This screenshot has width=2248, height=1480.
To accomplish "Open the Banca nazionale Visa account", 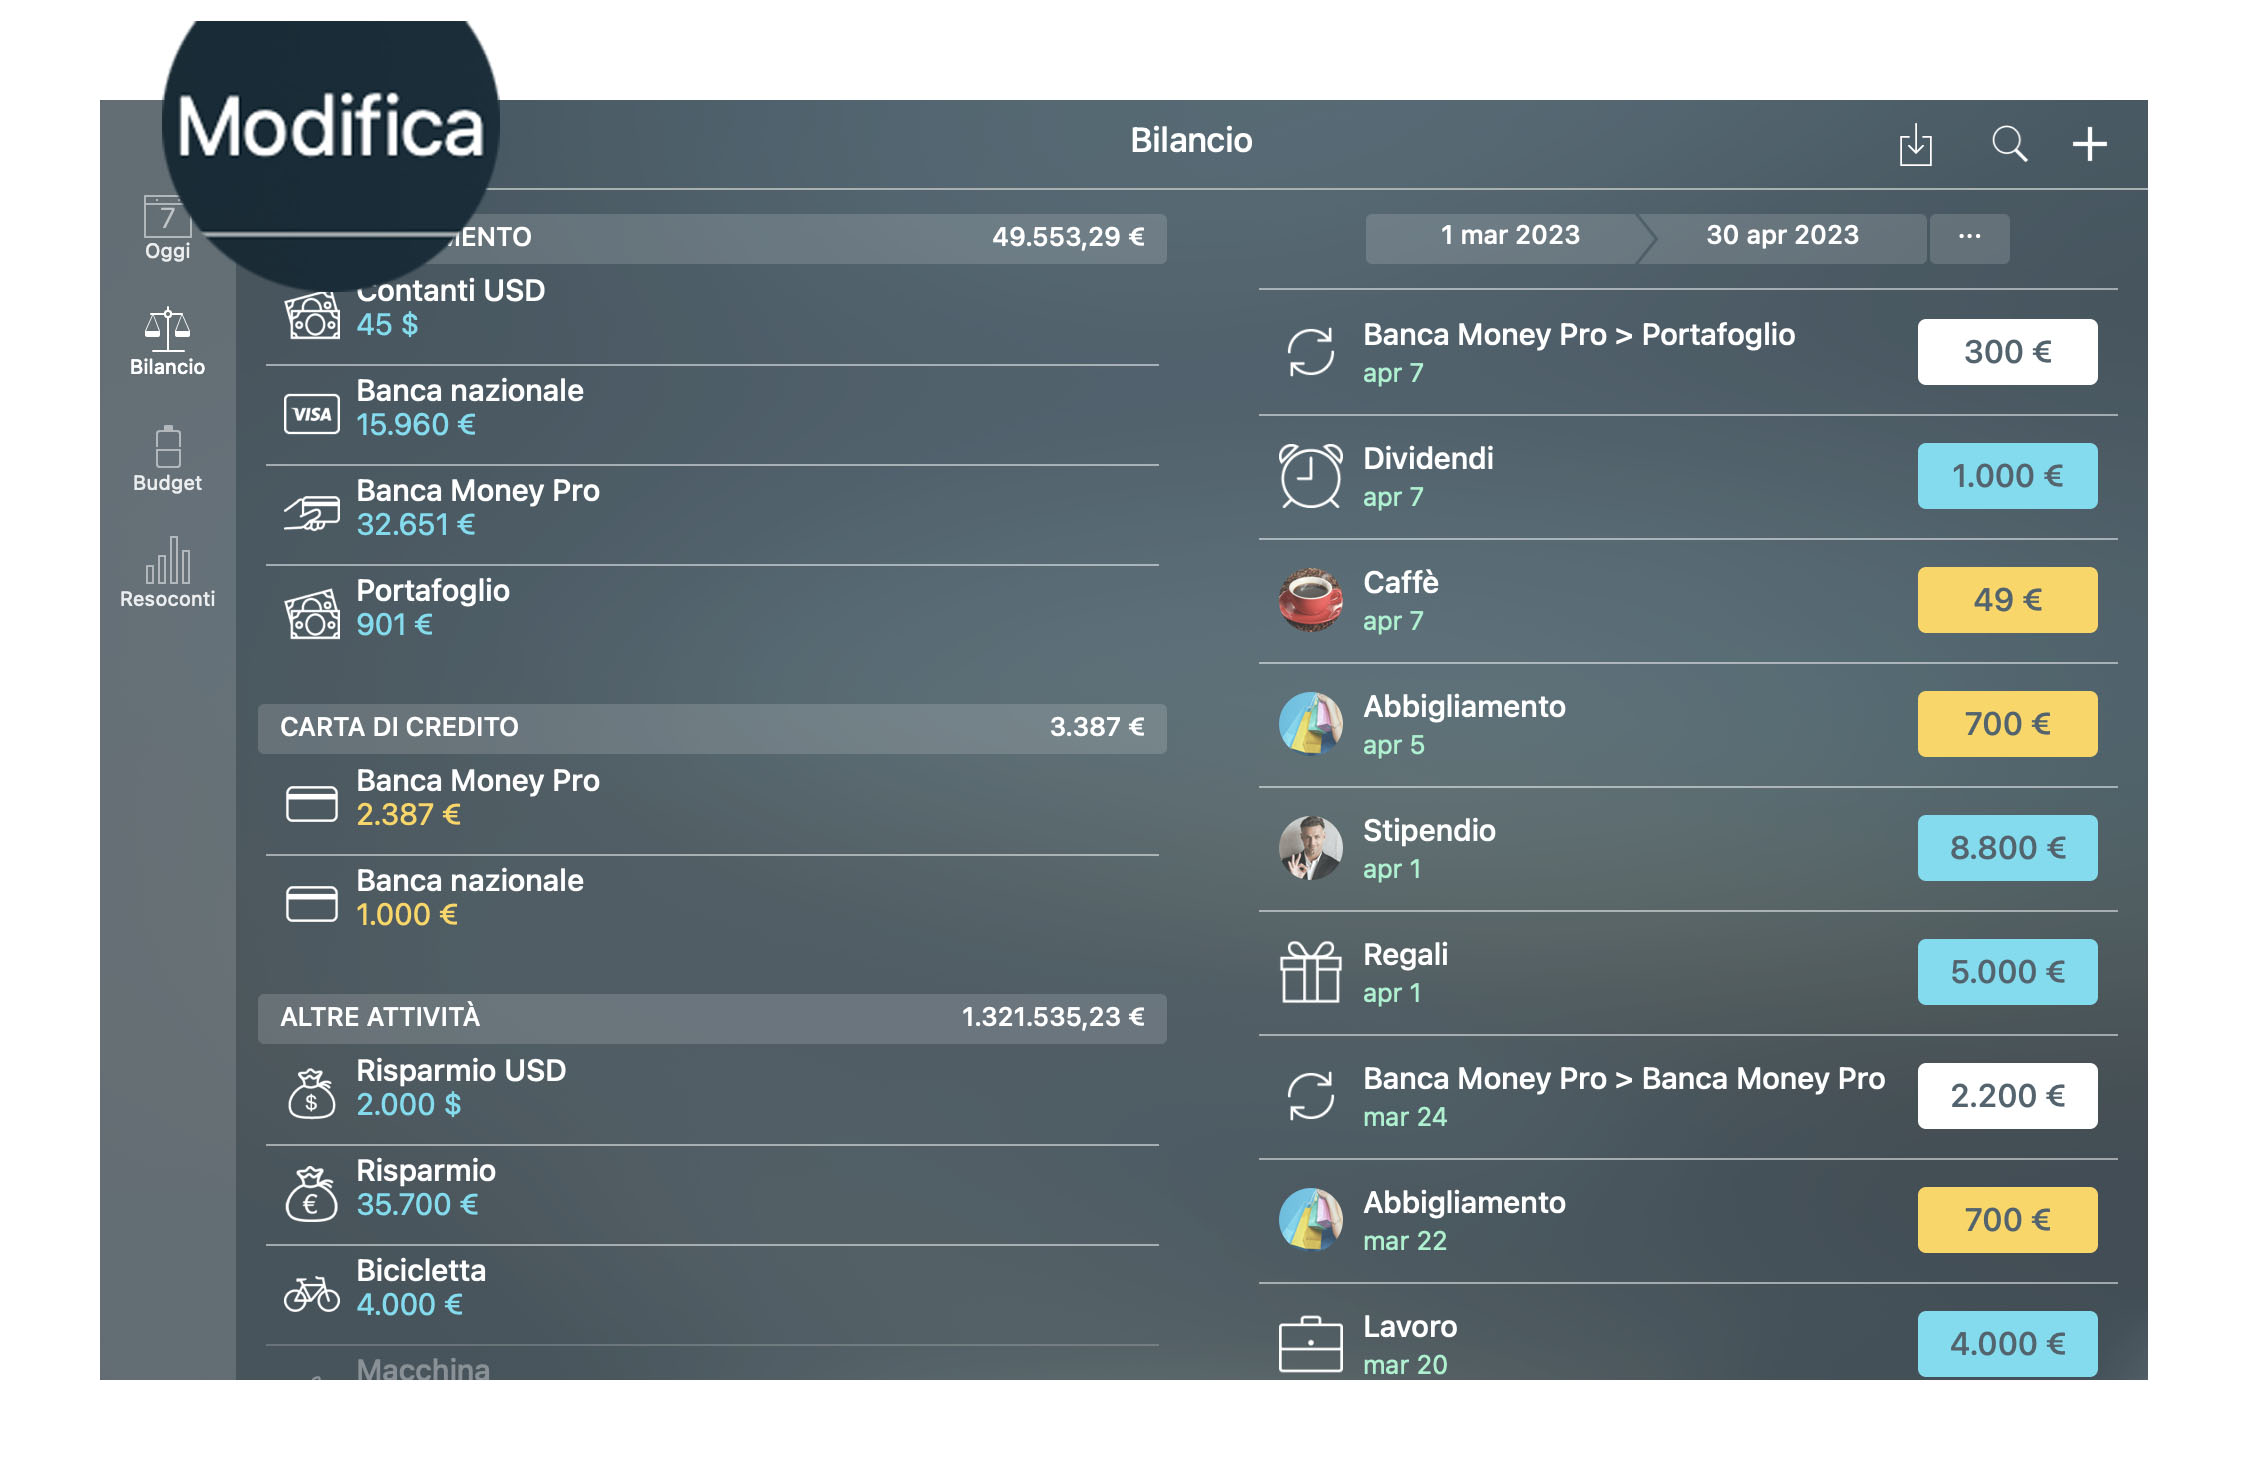I will [470, 406].
